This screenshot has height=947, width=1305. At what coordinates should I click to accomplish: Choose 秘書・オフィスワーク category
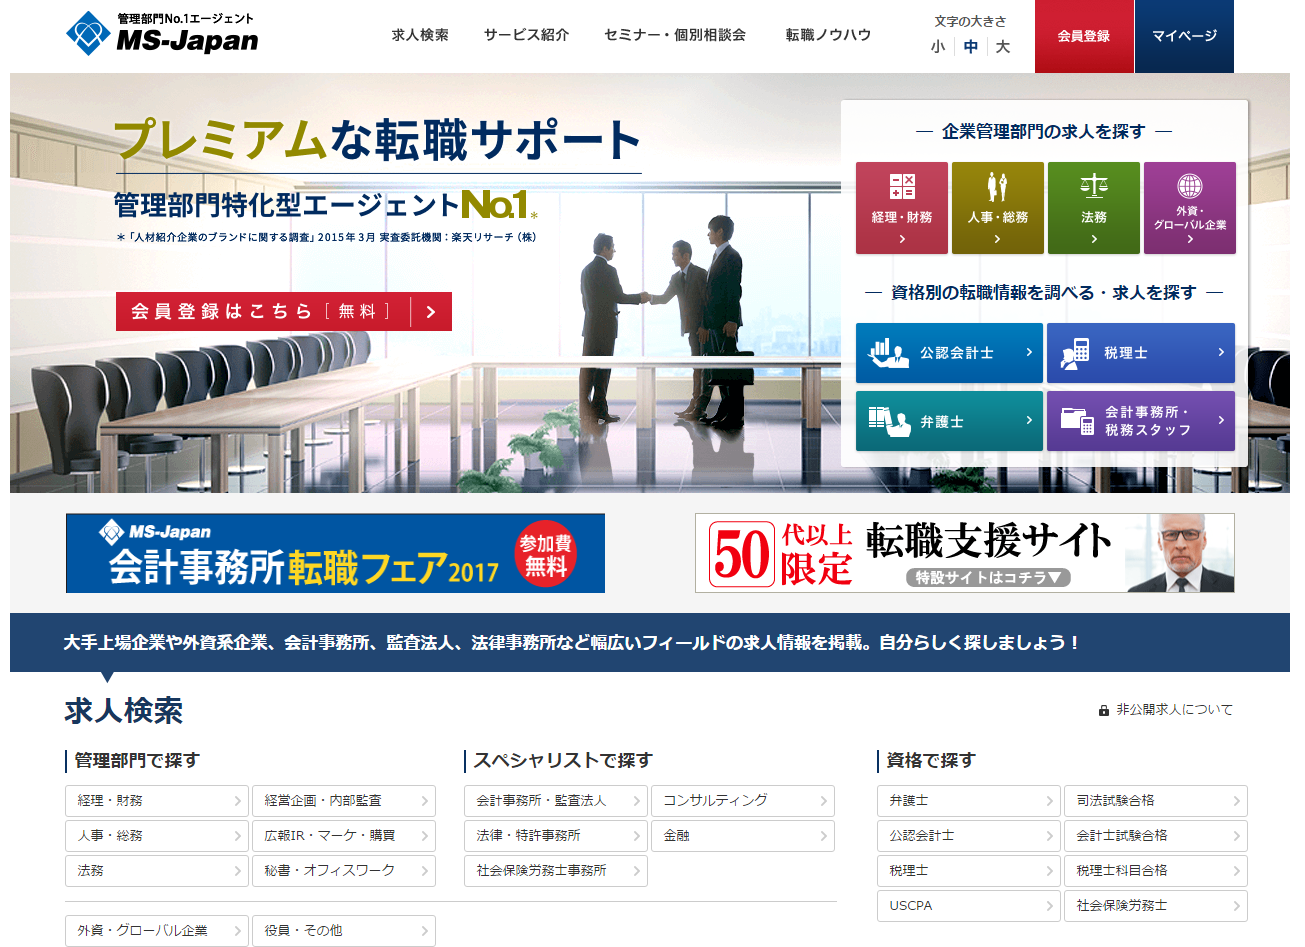(344, 871)
